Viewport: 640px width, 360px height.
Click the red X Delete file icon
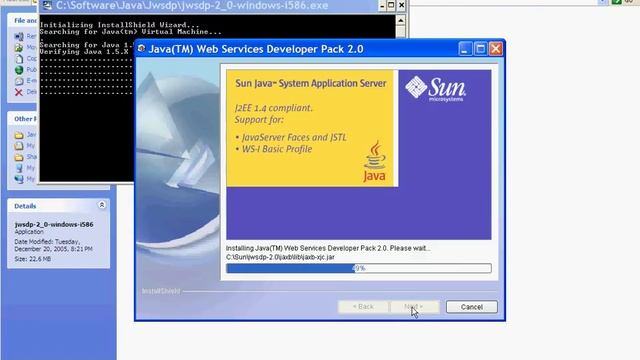(19, 92)
